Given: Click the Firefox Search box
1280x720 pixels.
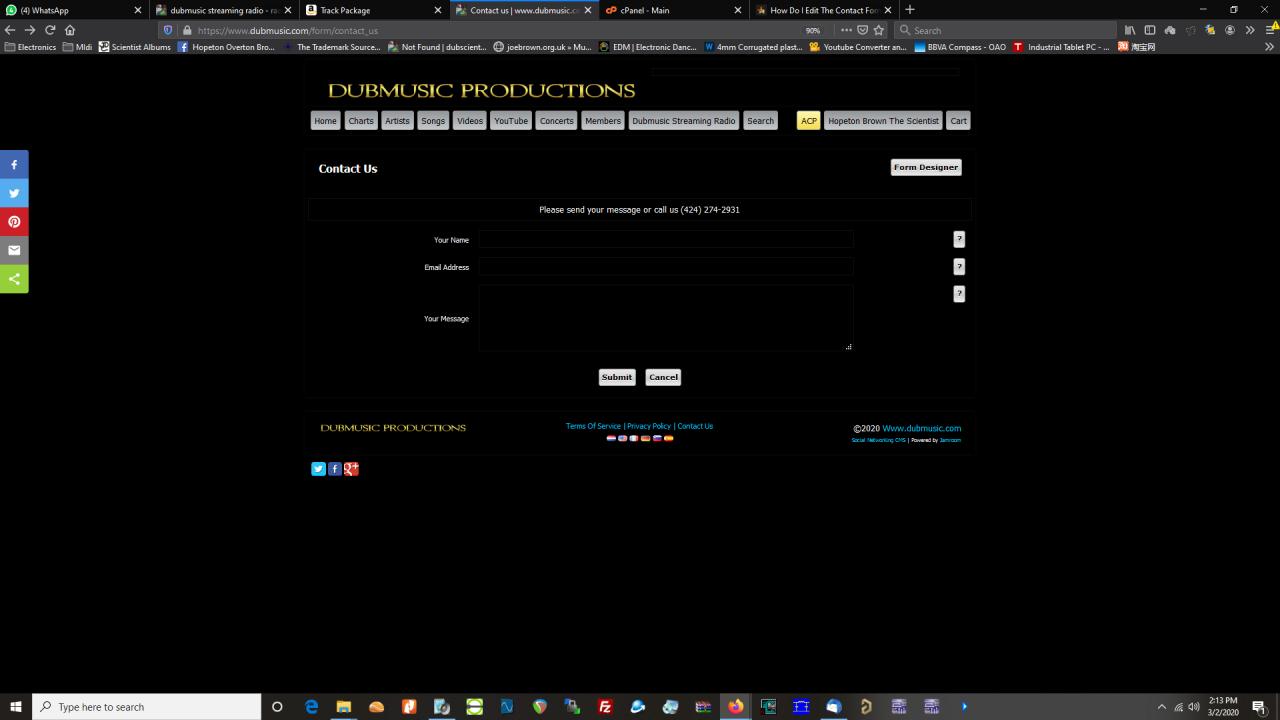Looking at the screenshot, I should pos(1005,30).
